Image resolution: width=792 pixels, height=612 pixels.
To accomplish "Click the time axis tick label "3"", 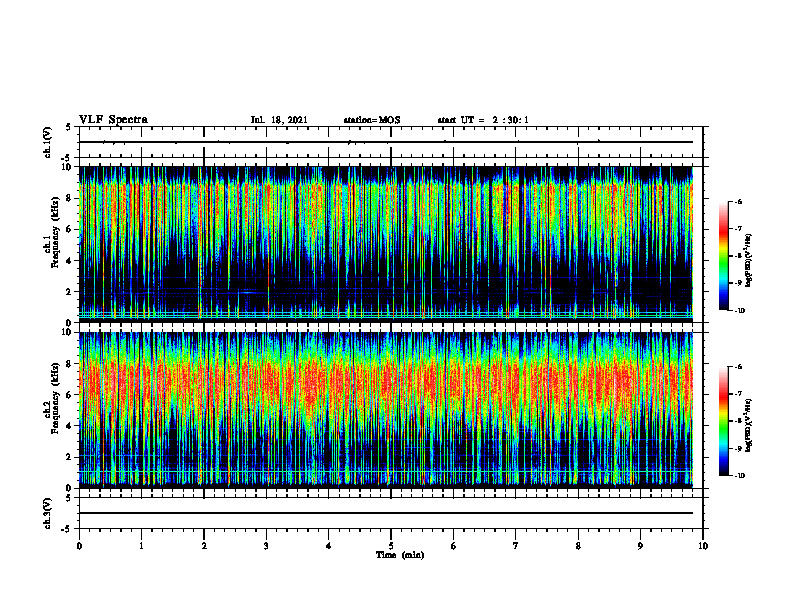I will [x=266, y=546].
